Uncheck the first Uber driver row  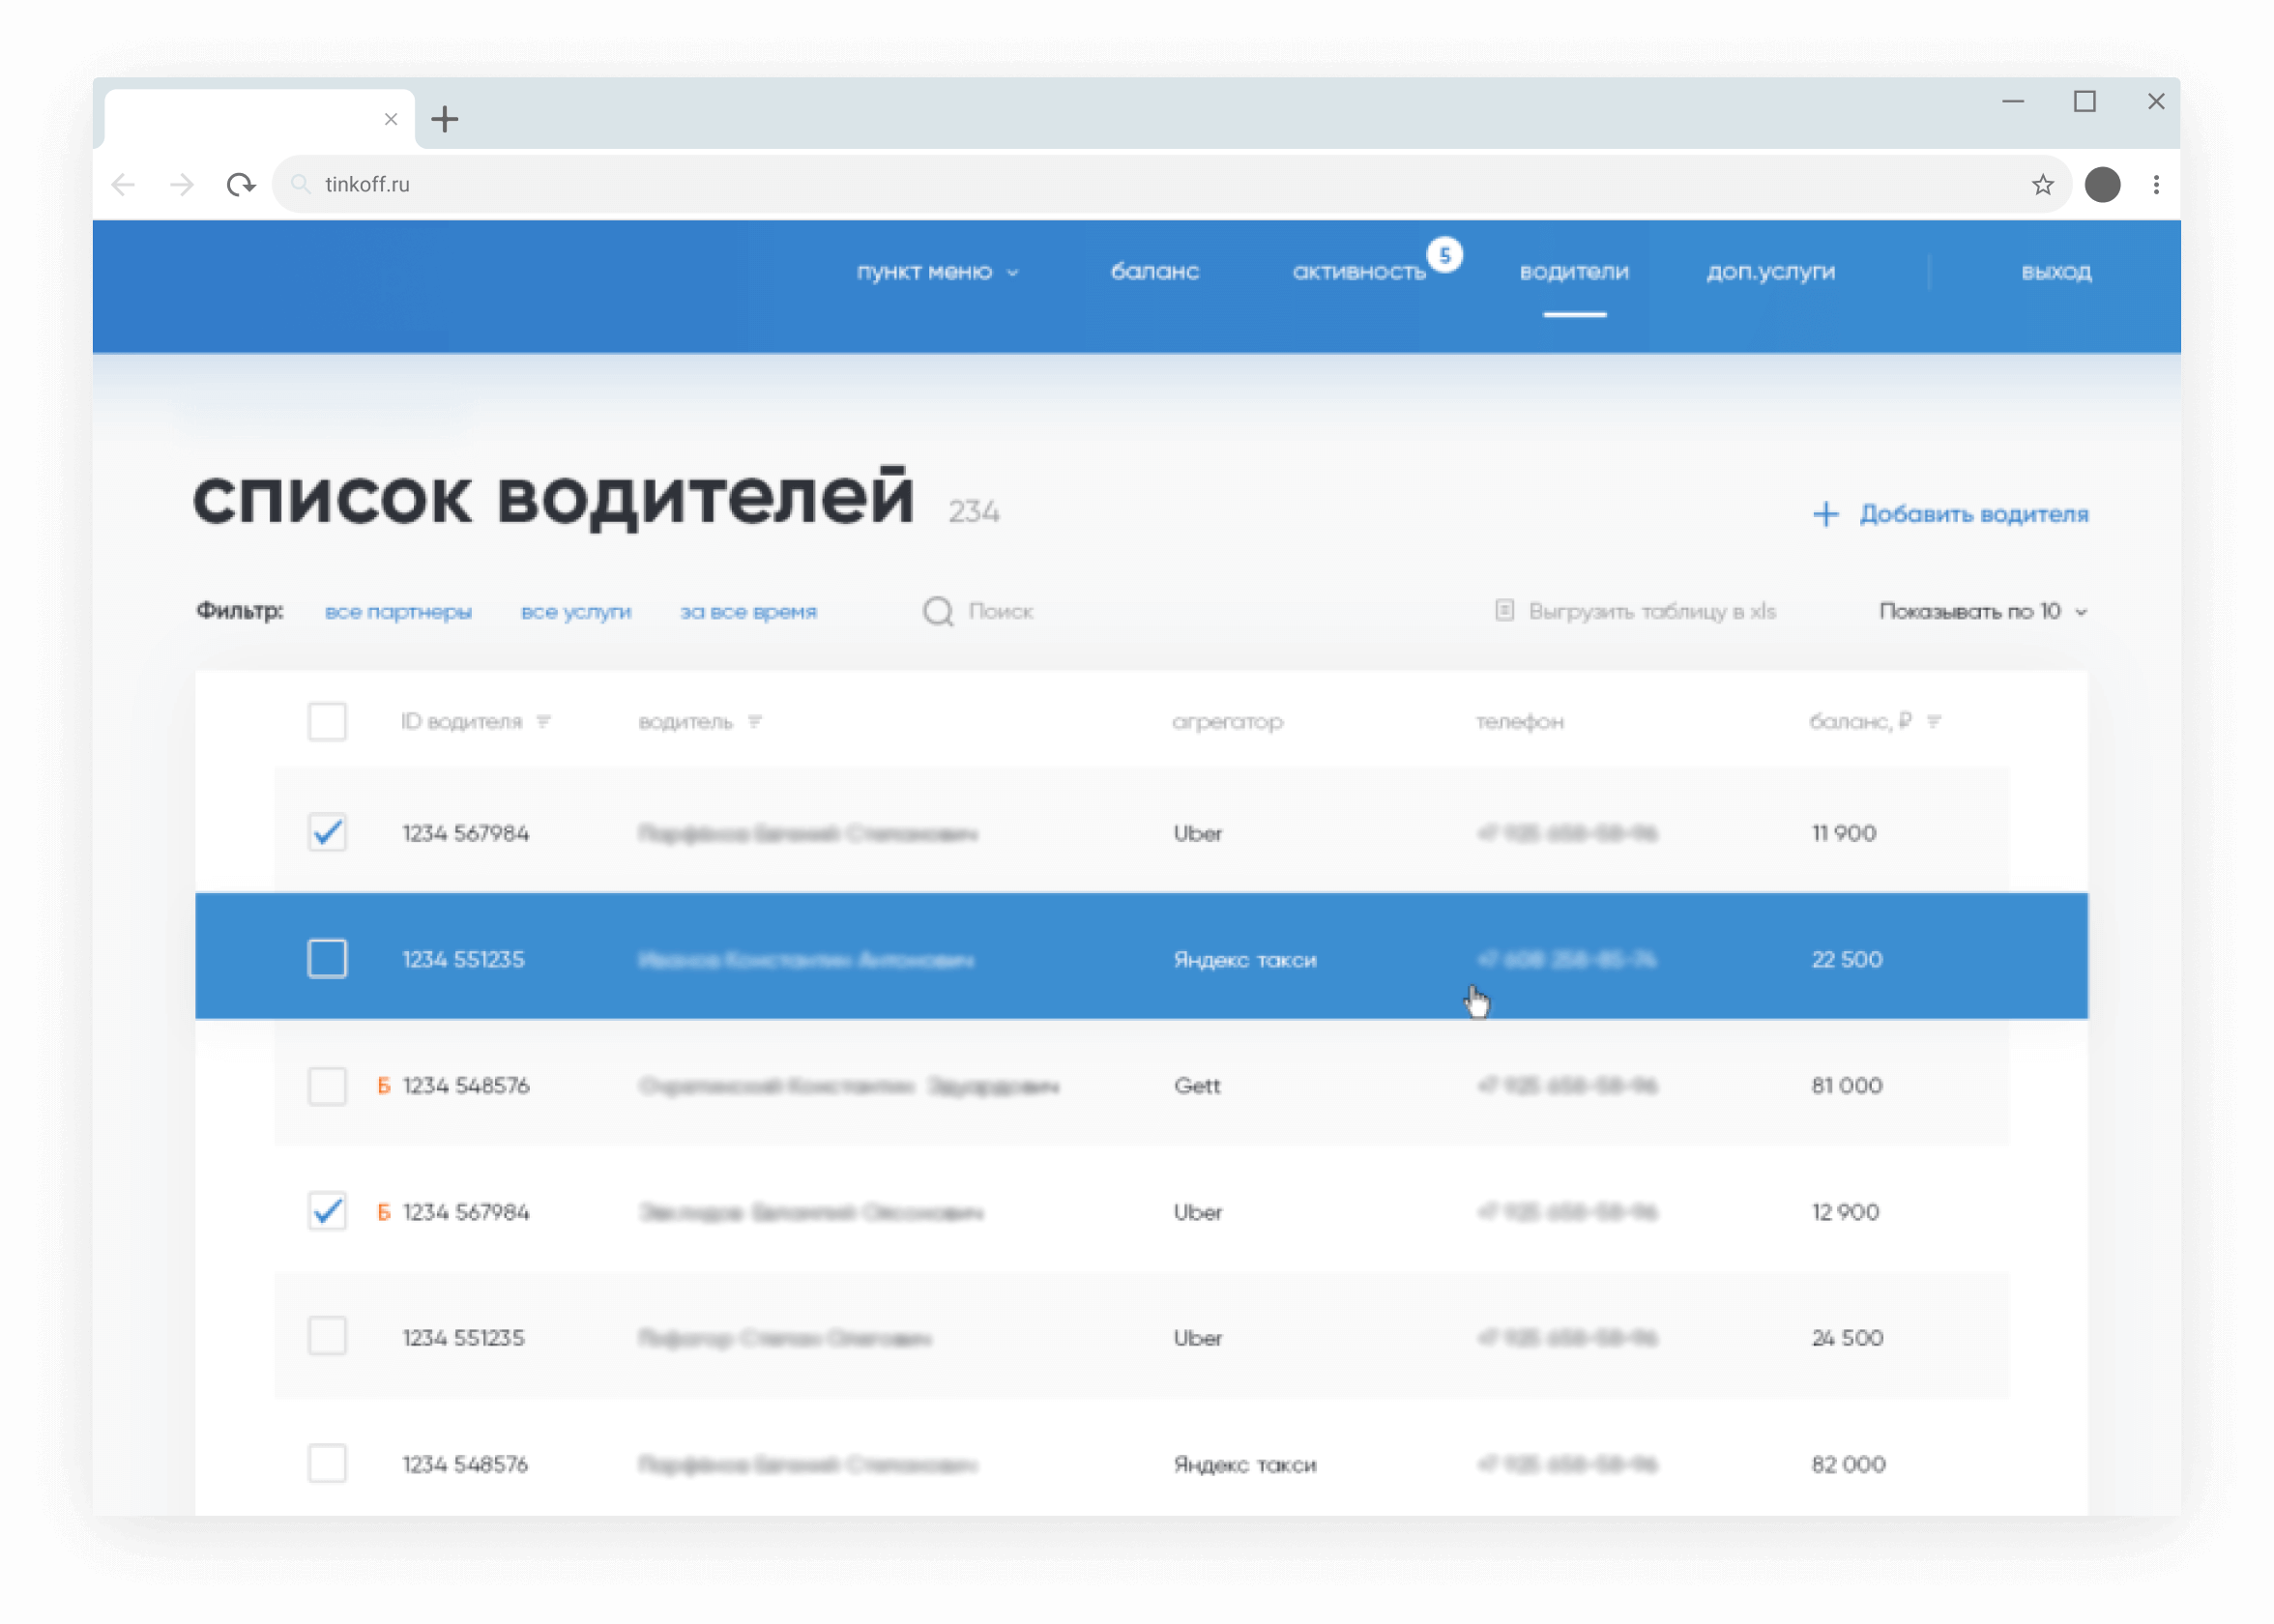coord(327,832)
